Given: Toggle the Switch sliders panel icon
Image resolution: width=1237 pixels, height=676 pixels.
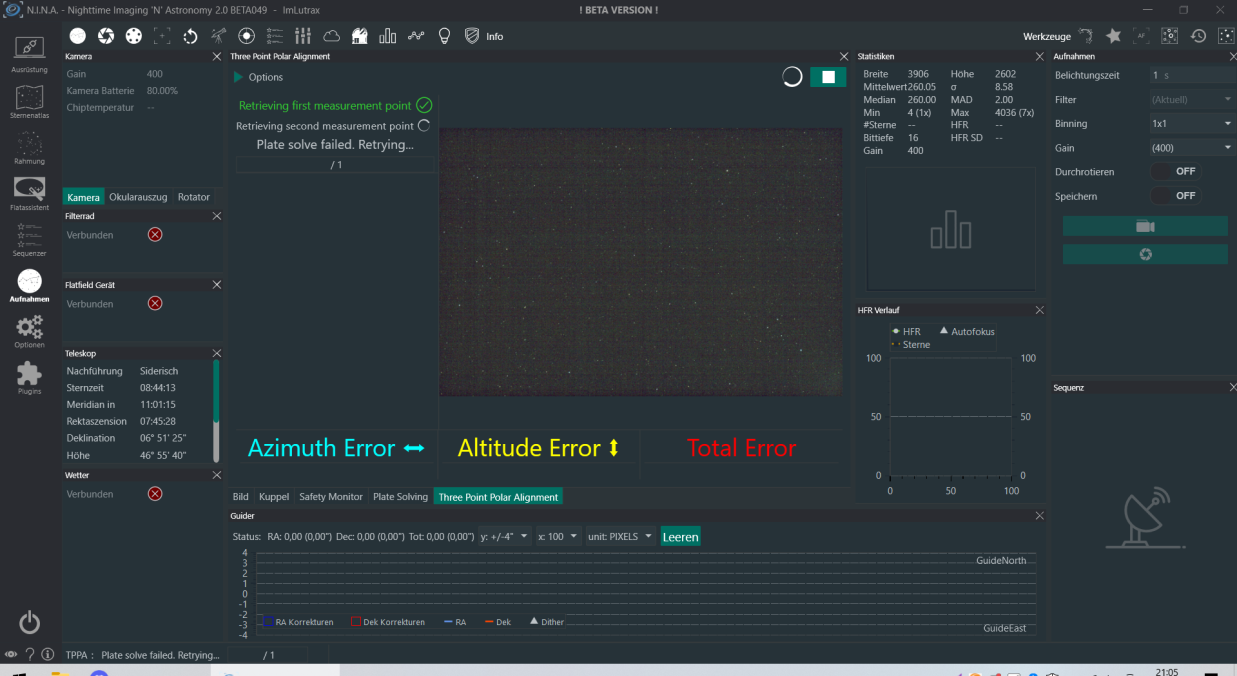Looking at the screenshot, I should click(x=303, y=36).
